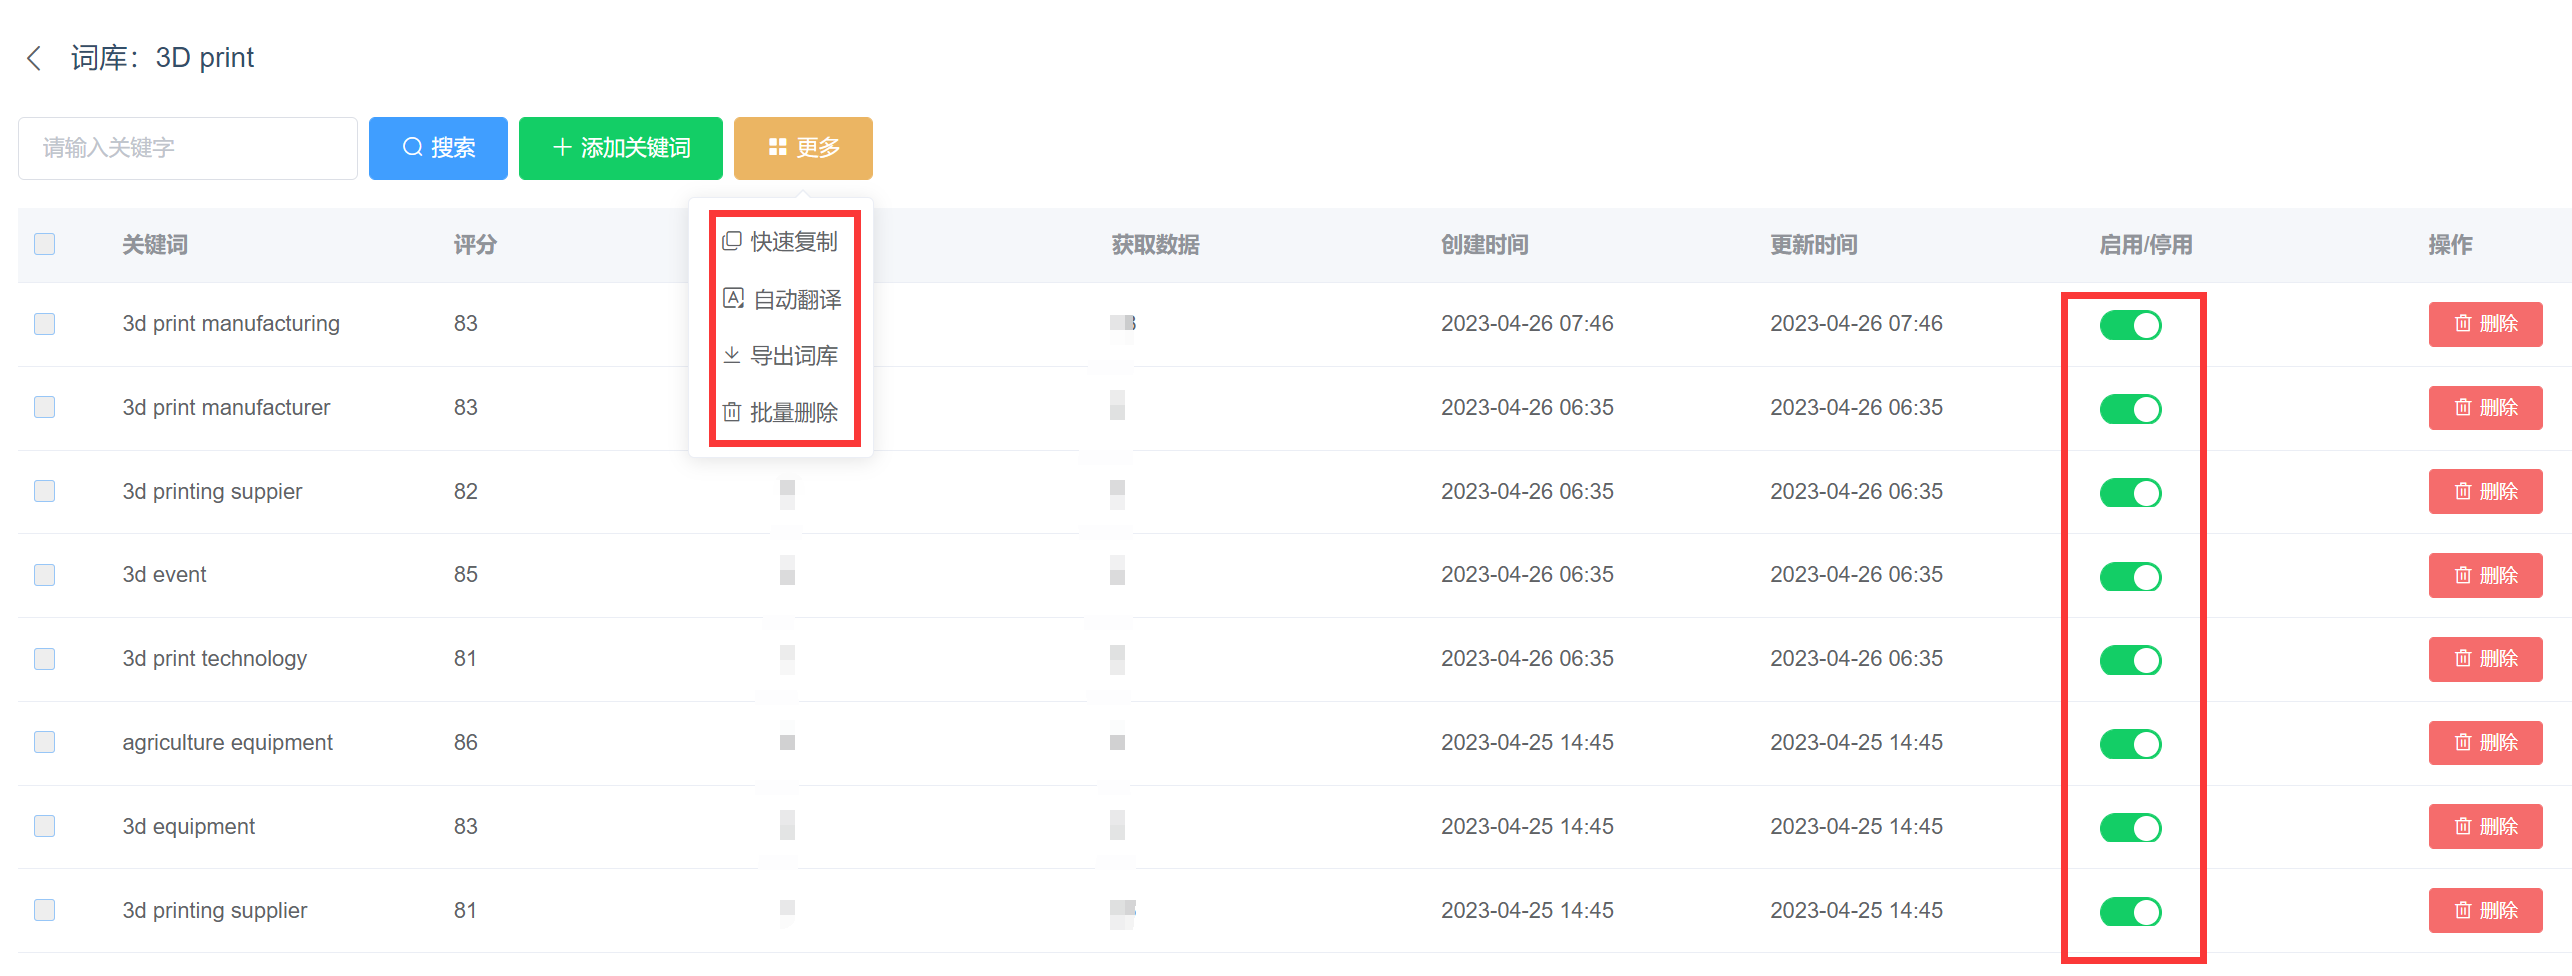The image size is (2572, 976).
Task: Click the 评分 column header
Action: pyautogui.click(x=475, y=245)
